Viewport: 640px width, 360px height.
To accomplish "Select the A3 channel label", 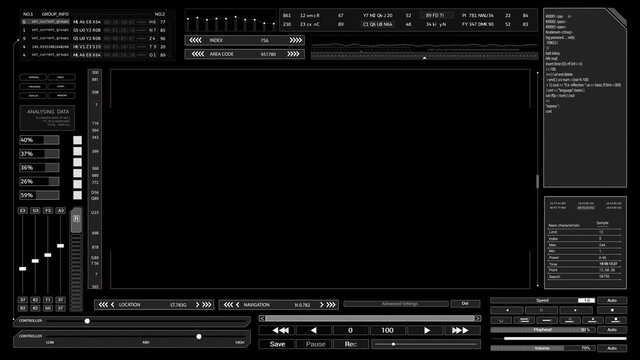I will tap(60, 211).
